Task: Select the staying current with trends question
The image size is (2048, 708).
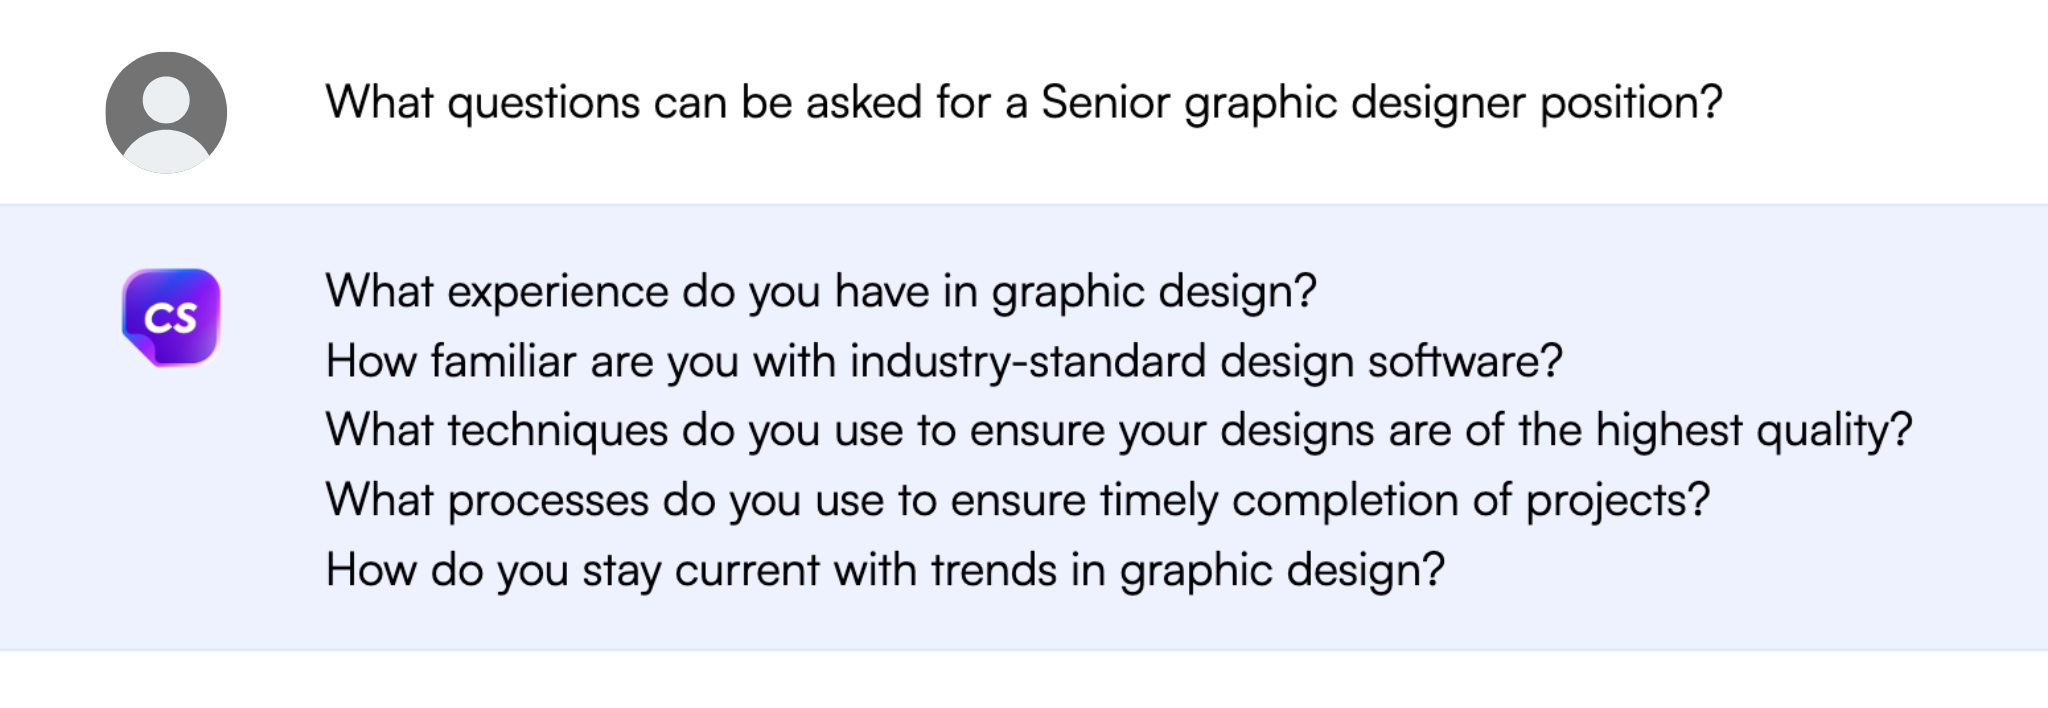Action: click(884, 570)
